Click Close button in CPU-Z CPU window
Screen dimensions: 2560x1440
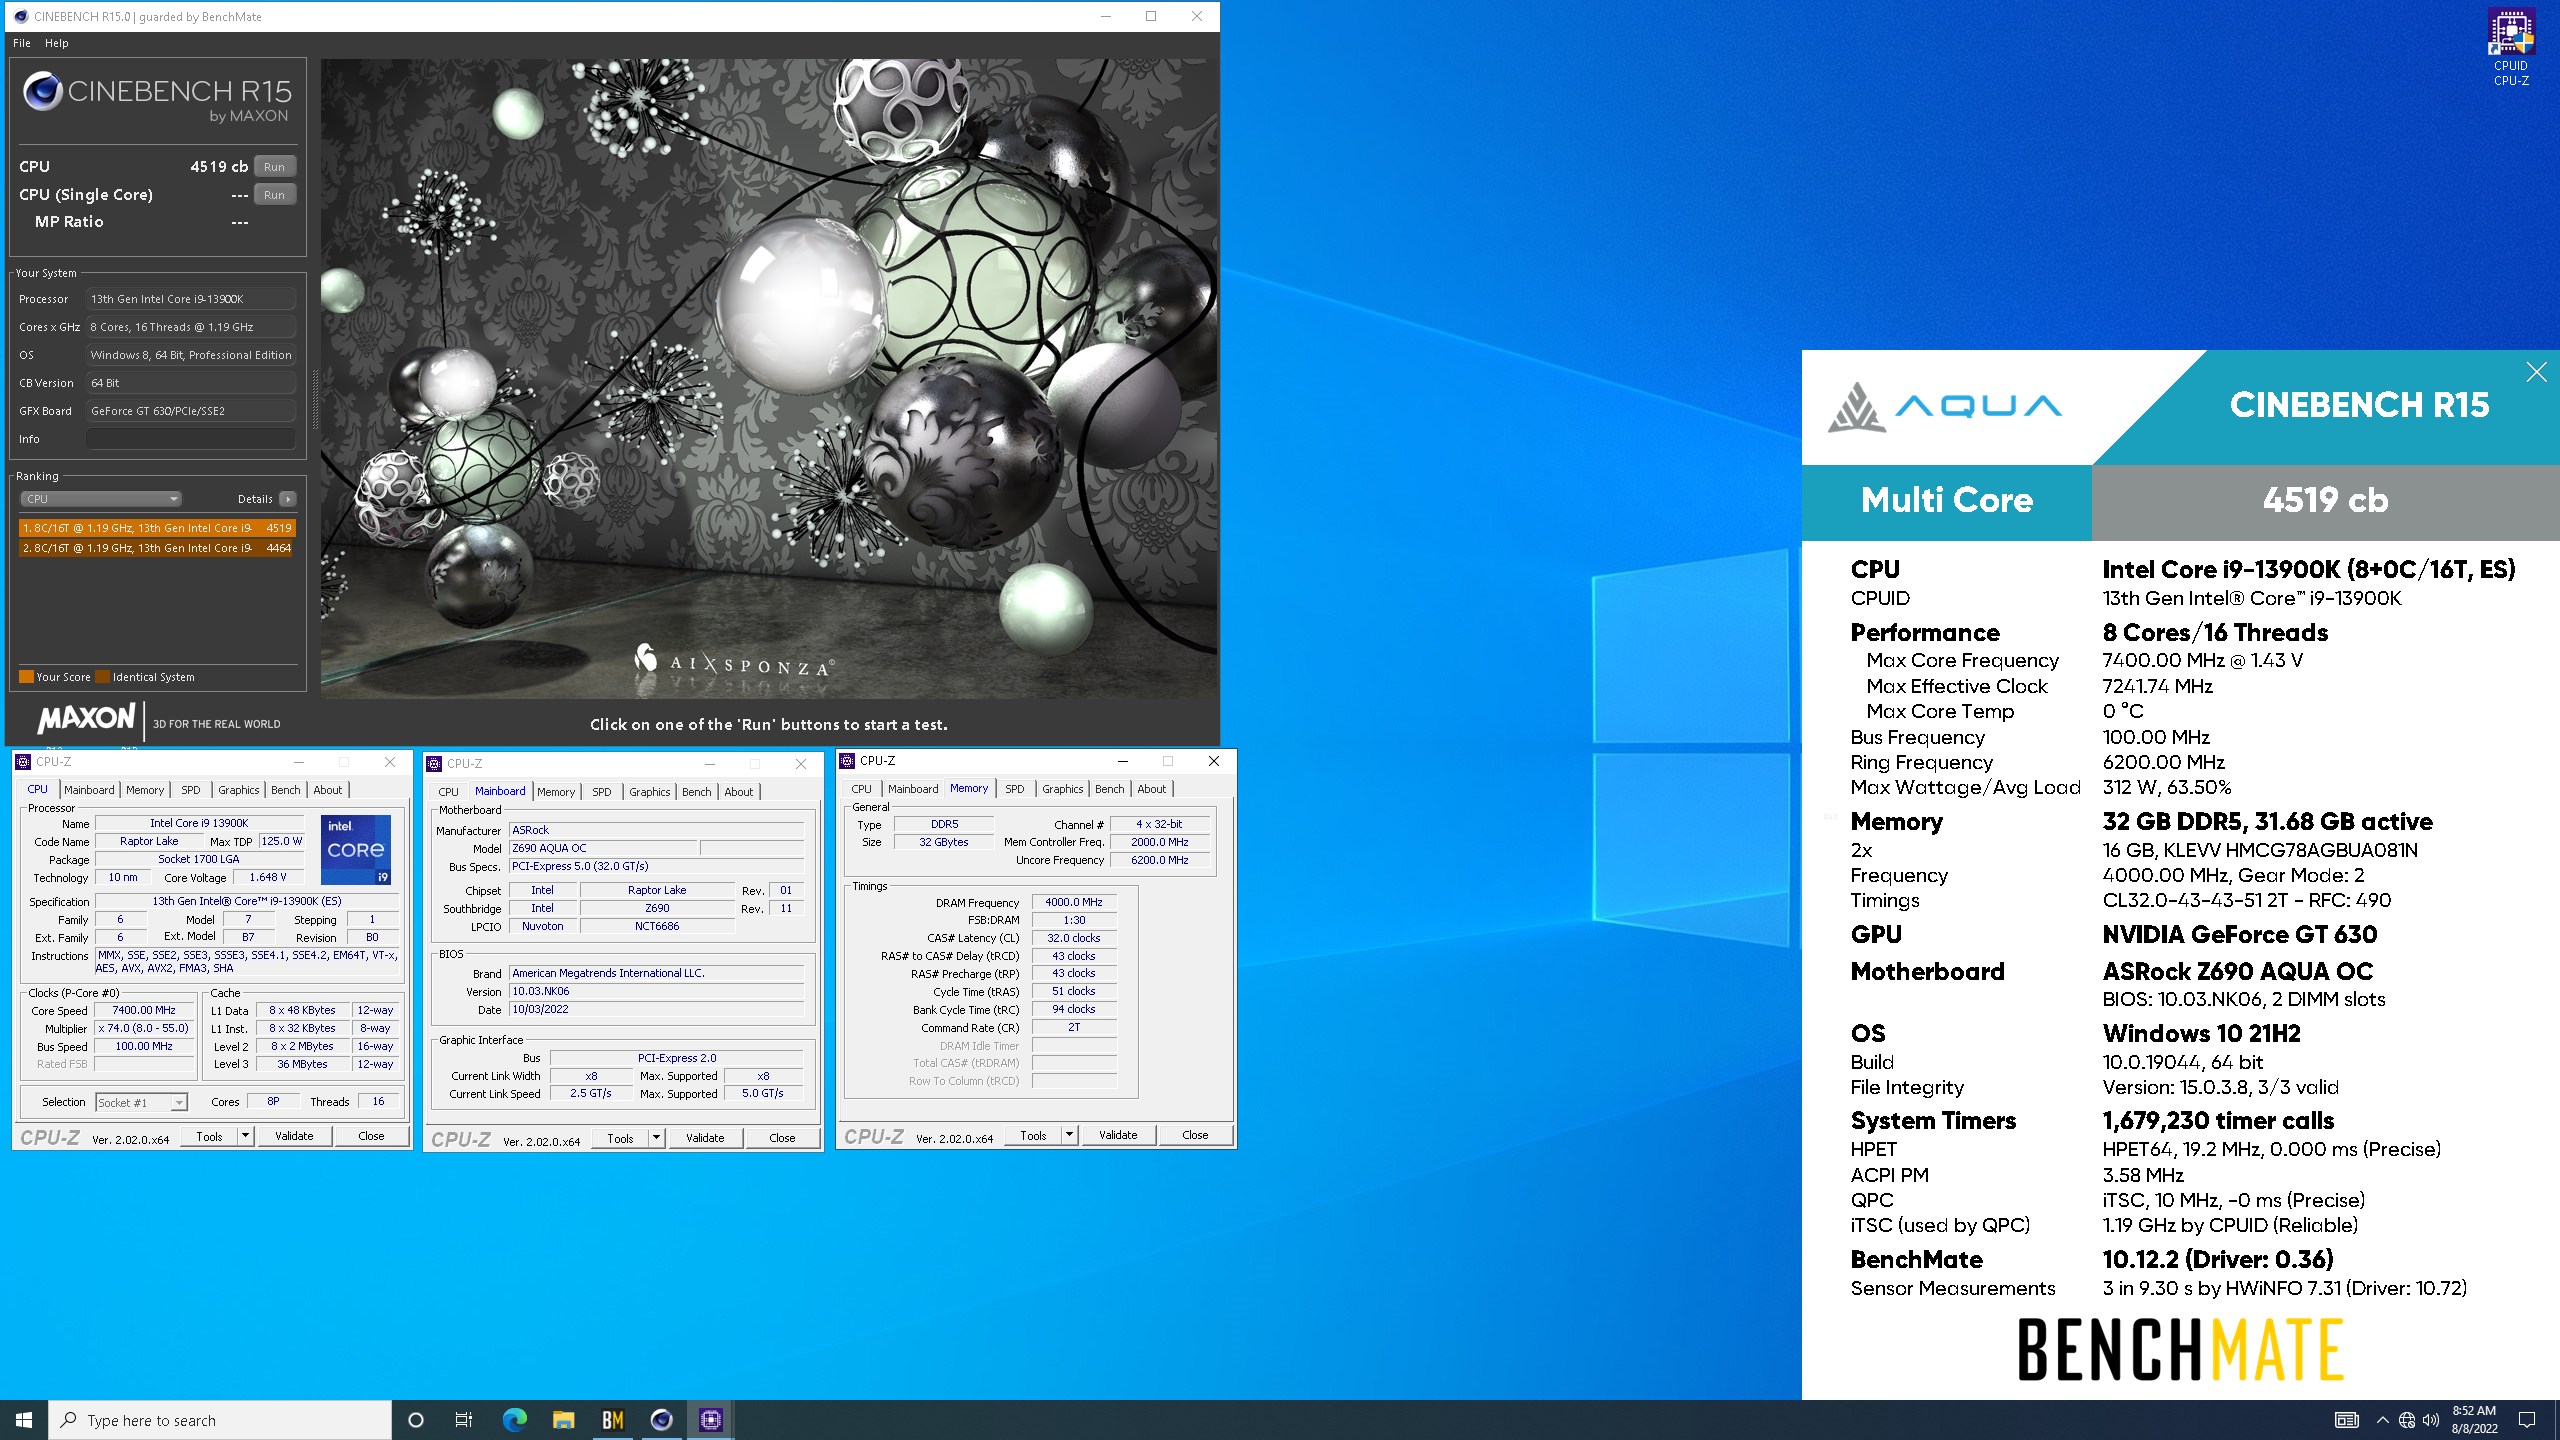(371, 1137)
